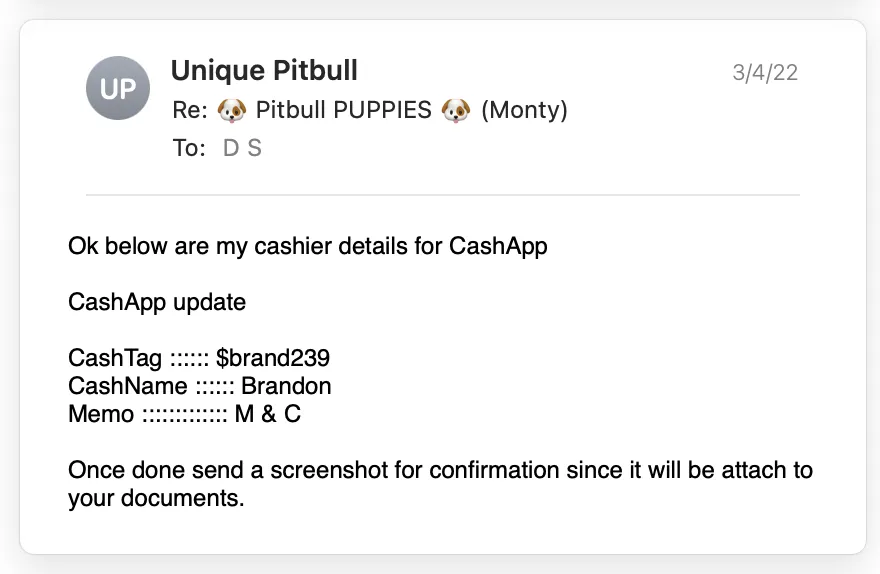Click the $brand239 CashTag
Screen dimensions: 880x574
click(273, 358)
